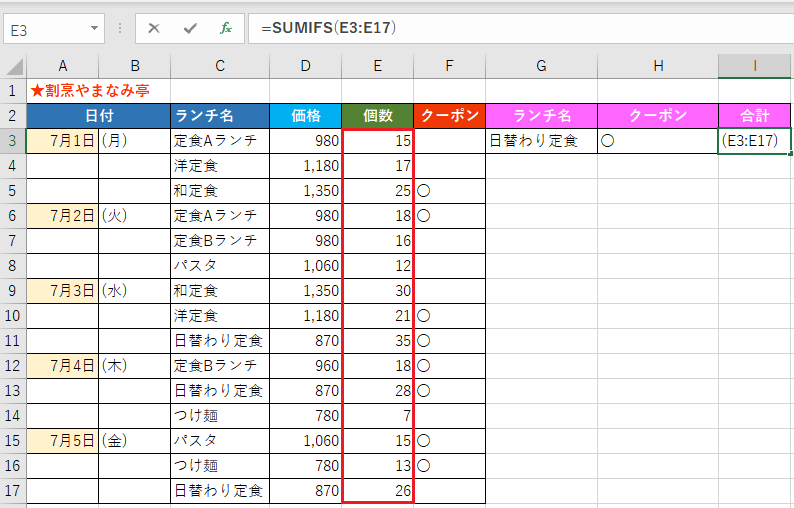Select 洋定食 in row 4

tap(220, 166)
